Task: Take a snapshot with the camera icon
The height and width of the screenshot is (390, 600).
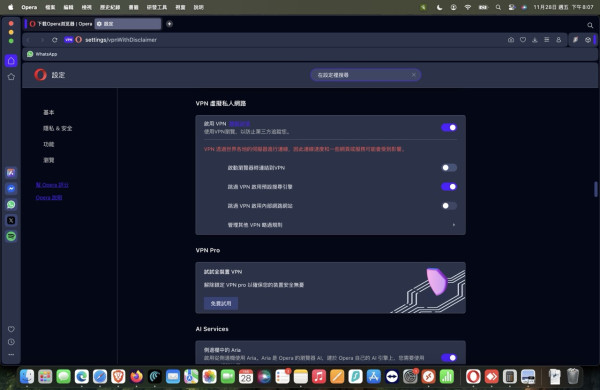Action: click(x=511, y=40)
